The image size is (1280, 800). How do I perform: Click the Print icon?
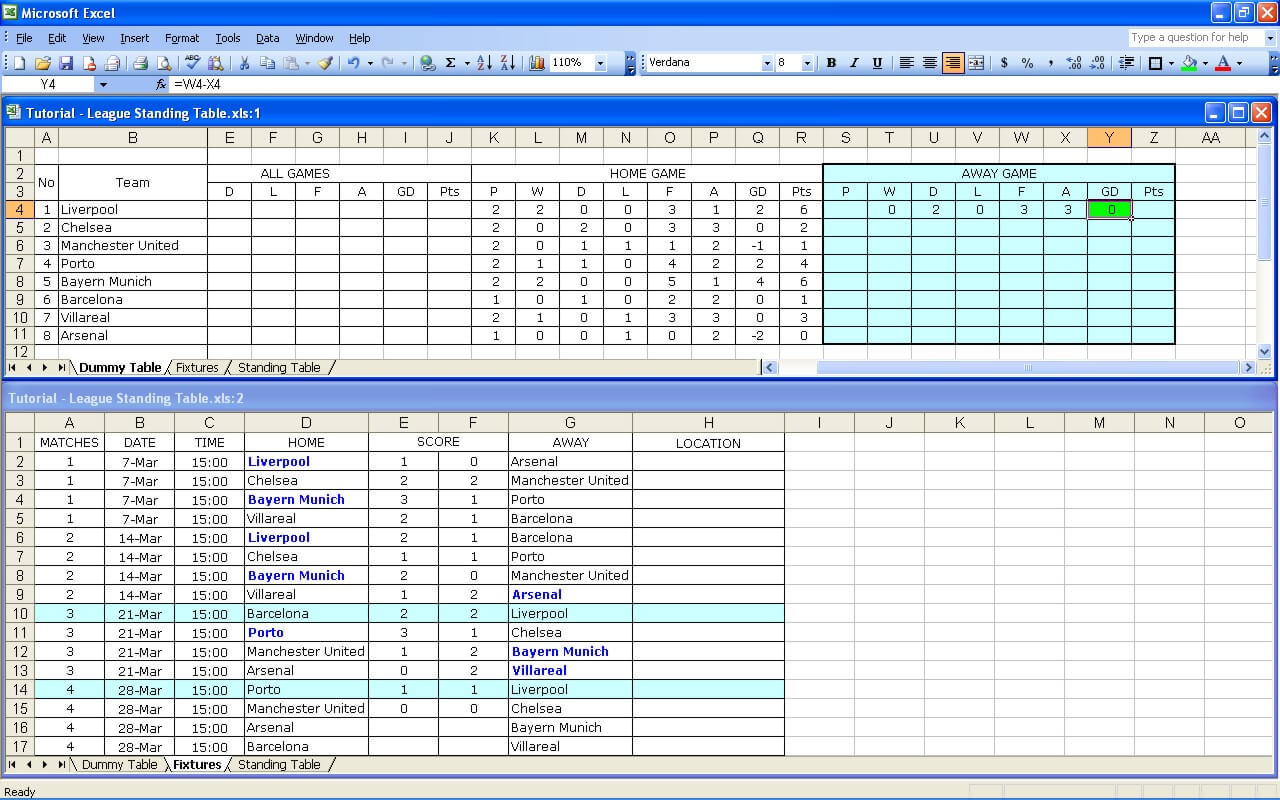tap(141, 63)
